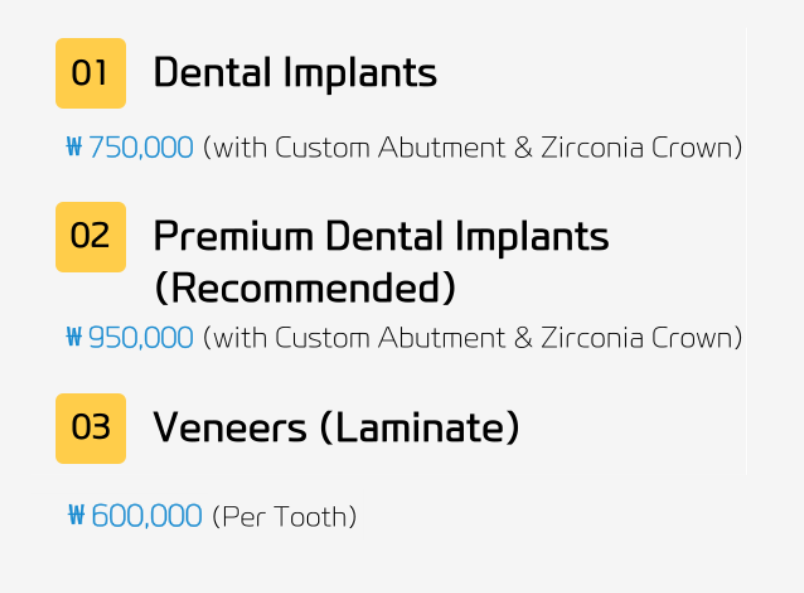This screenshot has width=804, height=593.
Task: Click the yellow 03 number badge
Action: click(x=90, y=428)
